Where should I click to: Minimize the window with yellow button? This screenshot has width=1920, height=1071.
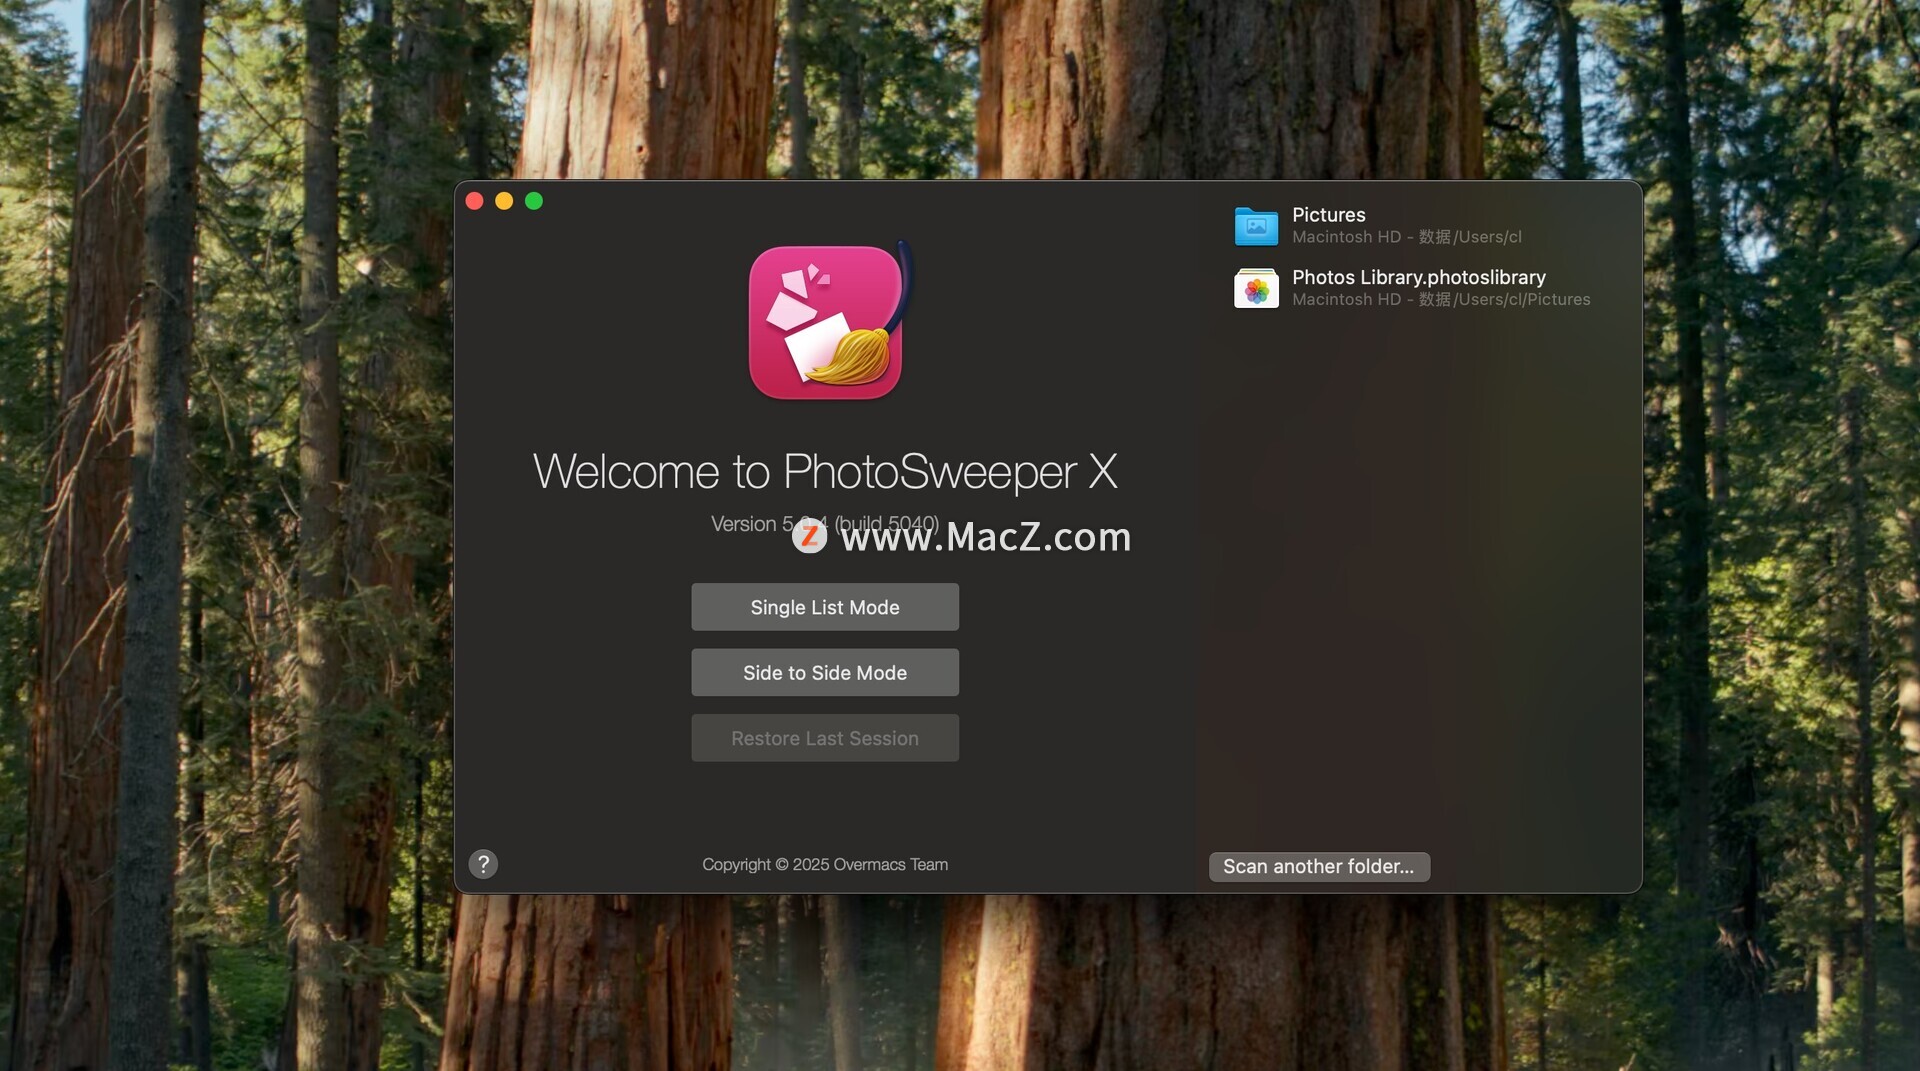[x=504, y=201]
